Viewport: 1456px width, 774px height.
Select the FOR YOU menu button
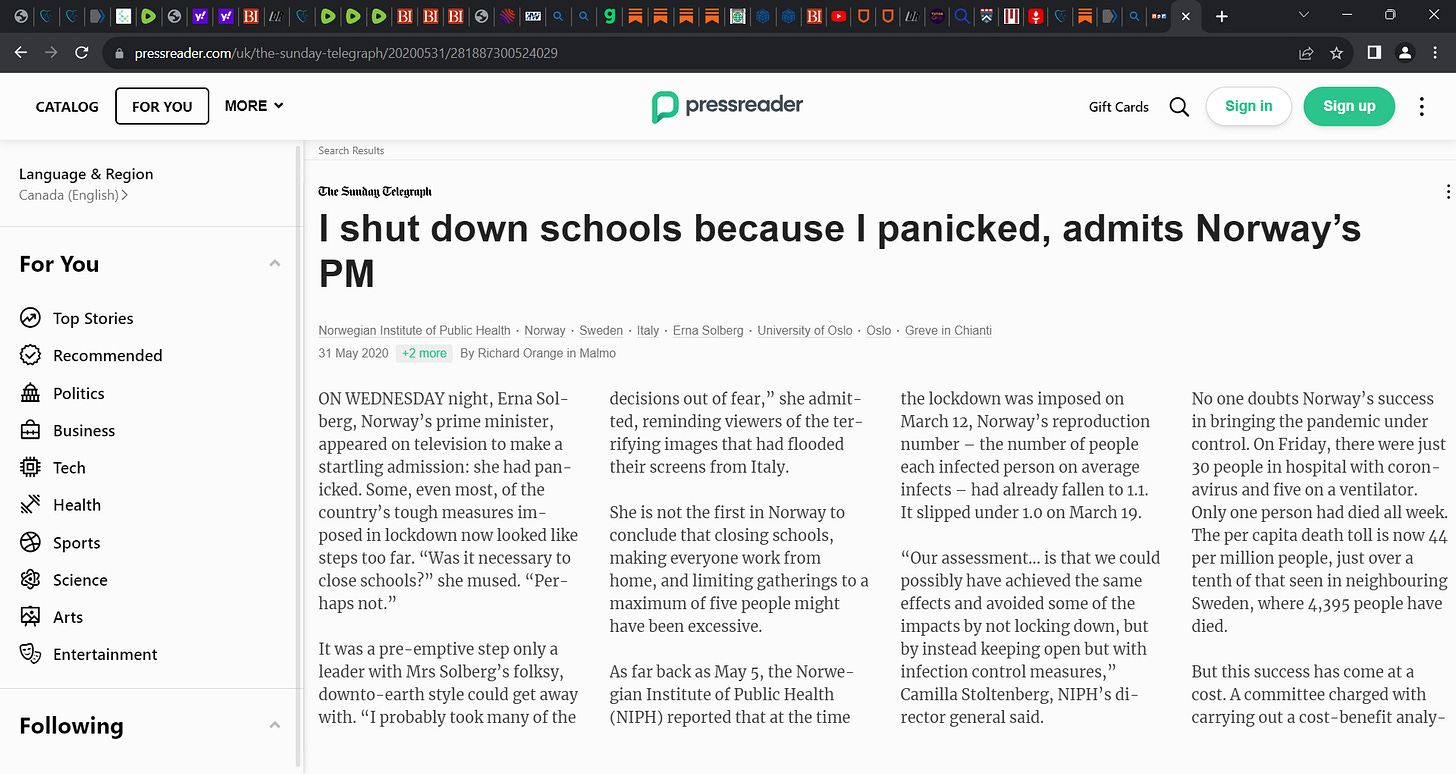162,106
